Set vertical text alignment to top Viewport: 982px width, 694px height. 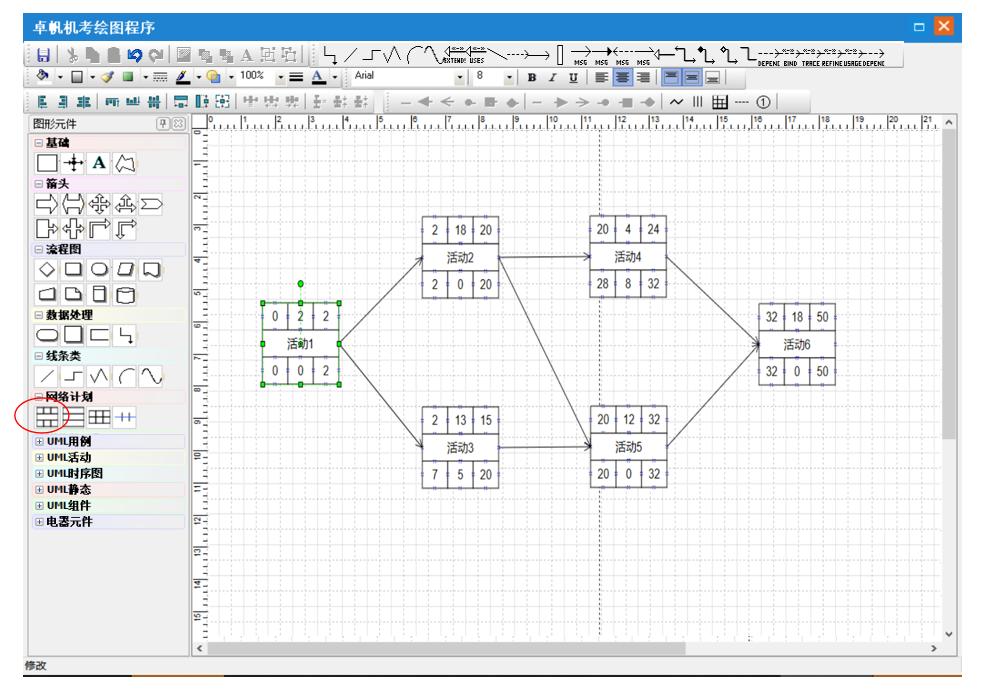click(x=671, y=77)
